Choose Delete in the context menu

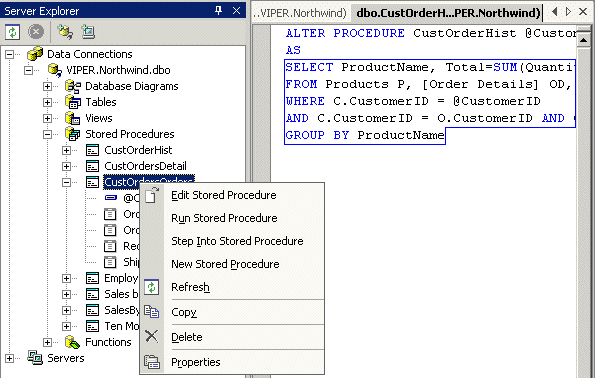point(232,337)
